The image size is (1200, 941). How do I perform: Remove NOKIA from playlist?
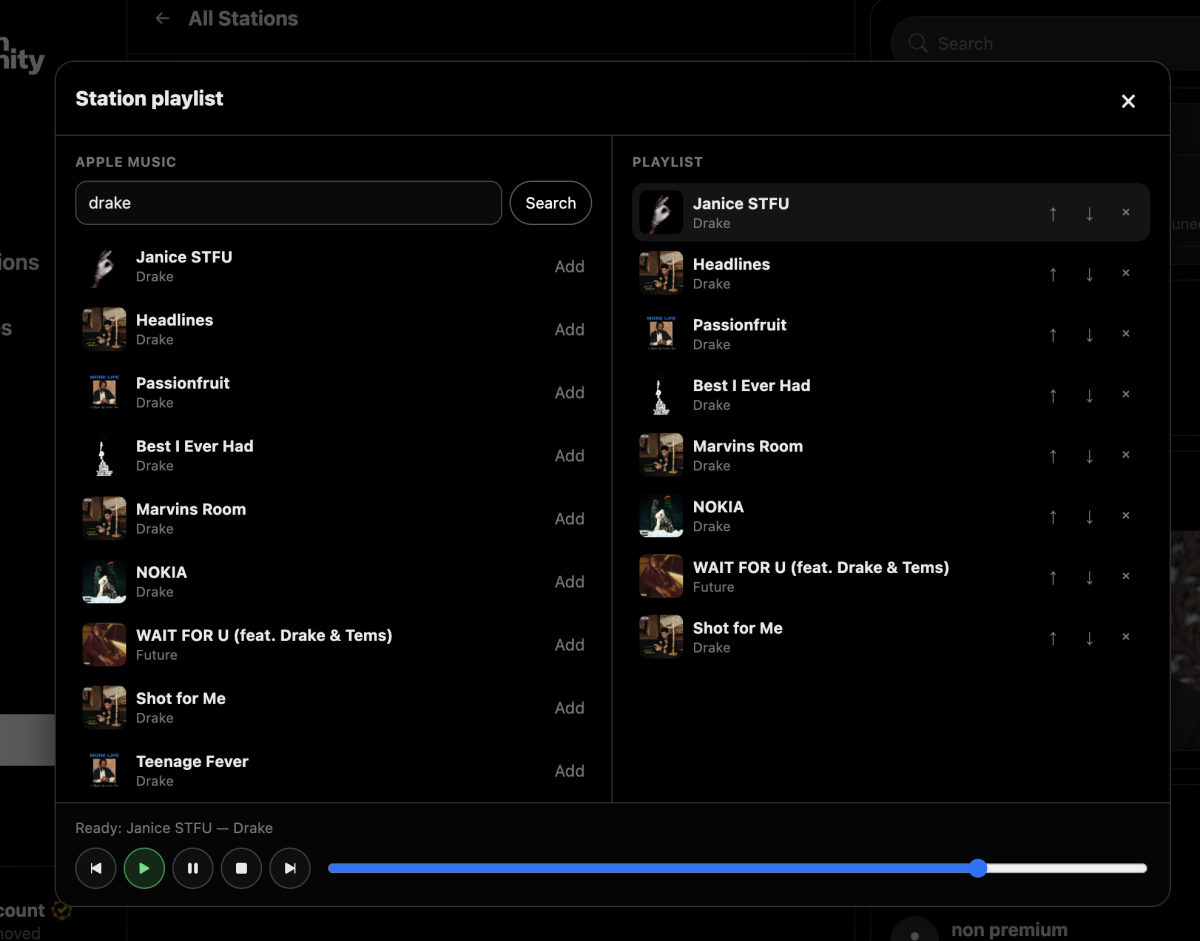1125,516
